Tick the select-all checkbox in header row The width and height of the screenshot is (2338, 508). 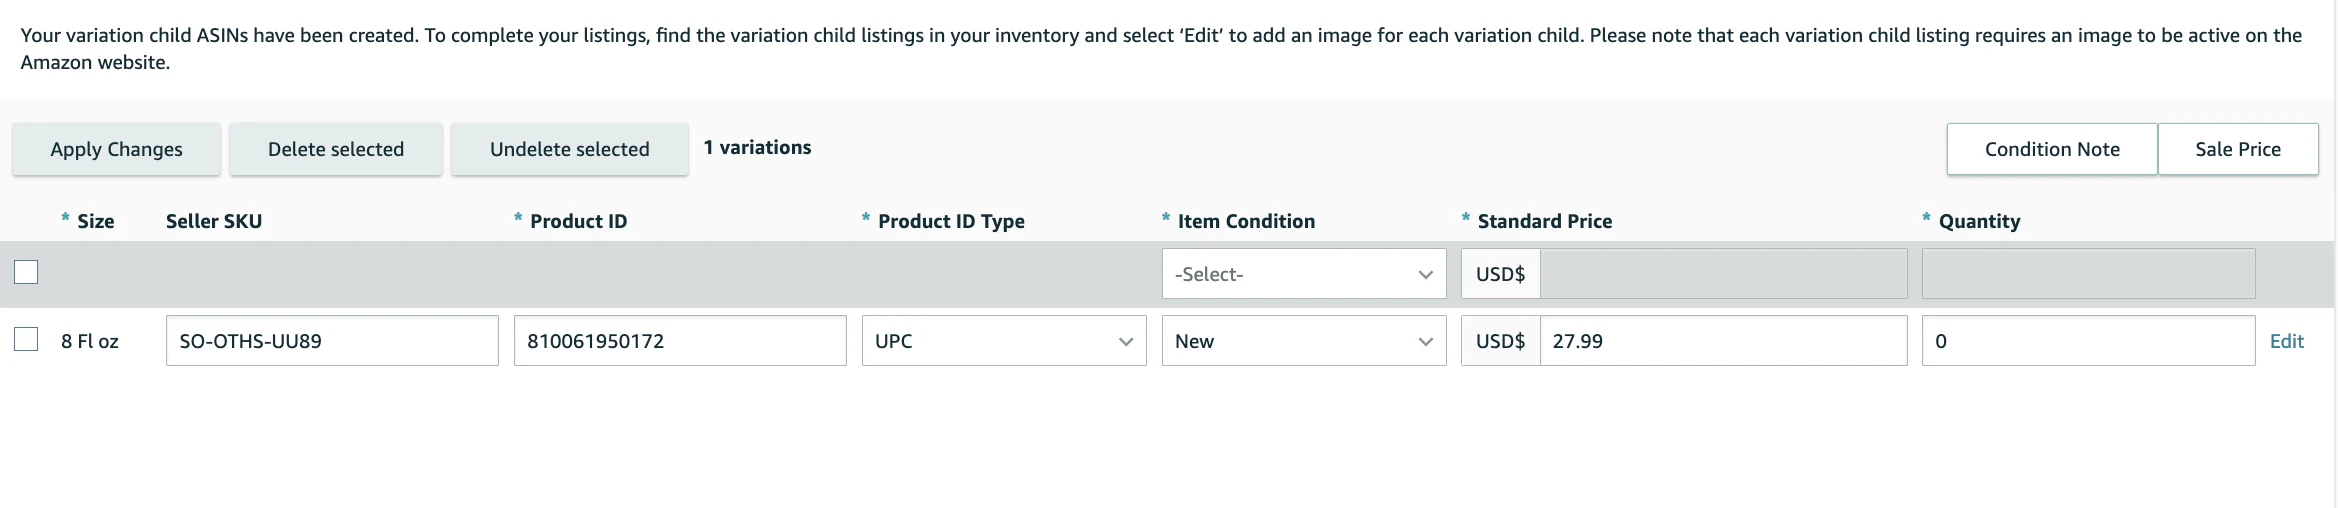click(26, 272)
